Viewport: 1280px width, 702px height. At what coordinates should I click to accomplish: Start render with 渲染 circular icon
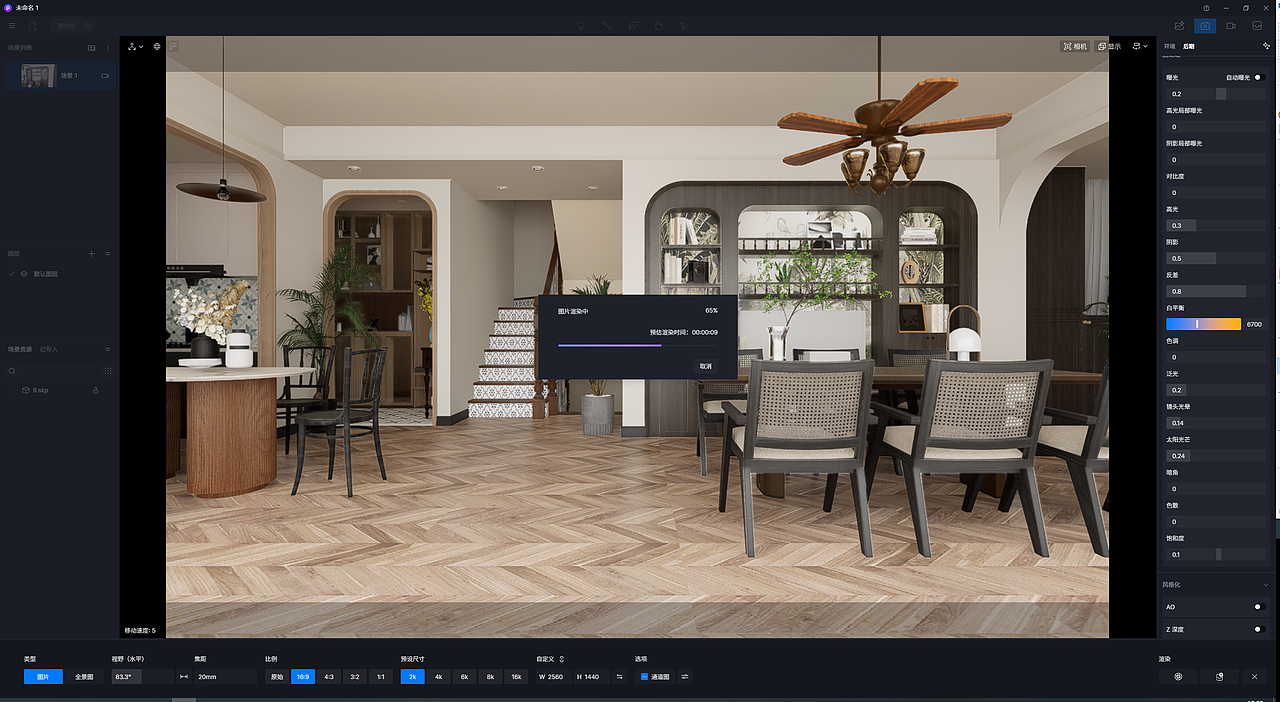pos(1178,677)
